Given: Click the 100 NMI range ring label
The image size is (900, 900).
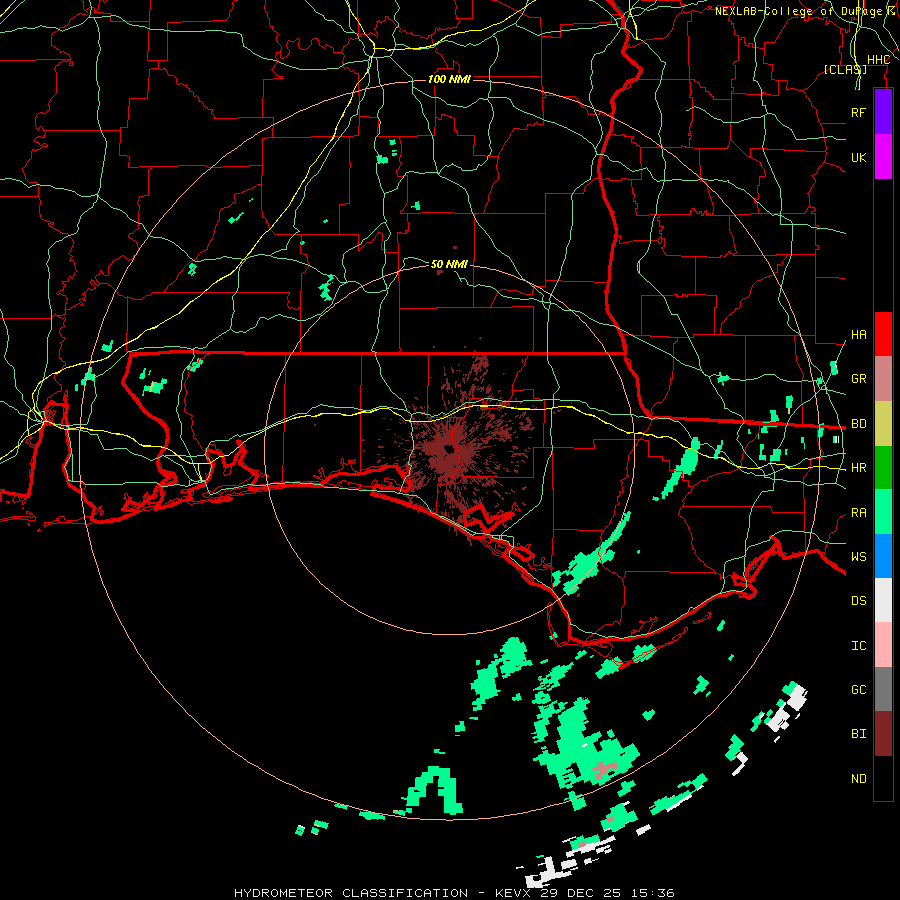Looking at the screenshot, I should pos(449,79).
